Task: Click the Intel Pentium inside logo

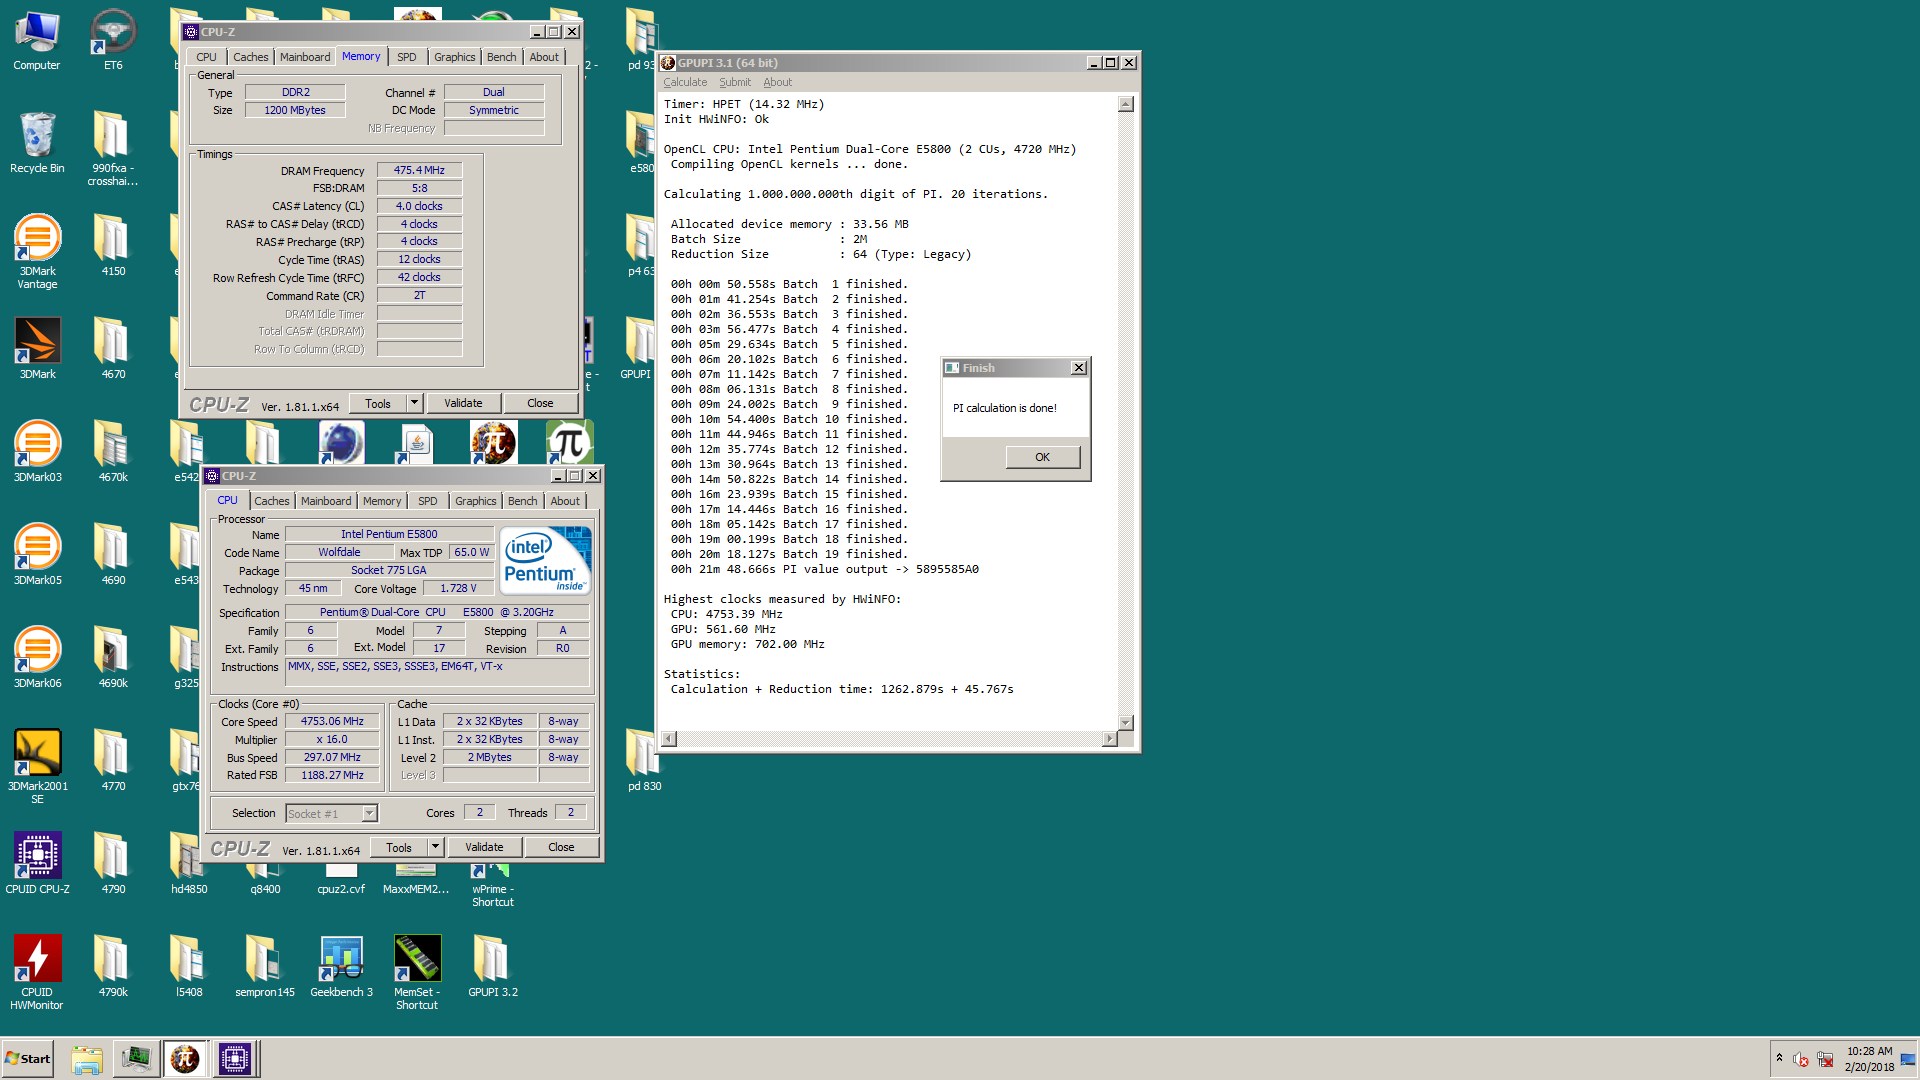Action: click(545, 561)
